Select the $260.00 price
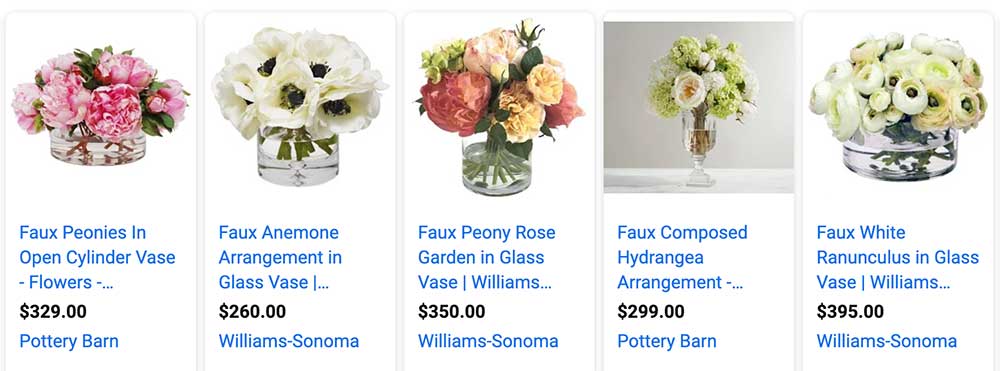This screenshot has height=371, width=1000. pyautogui.click(x=252, y=312)
